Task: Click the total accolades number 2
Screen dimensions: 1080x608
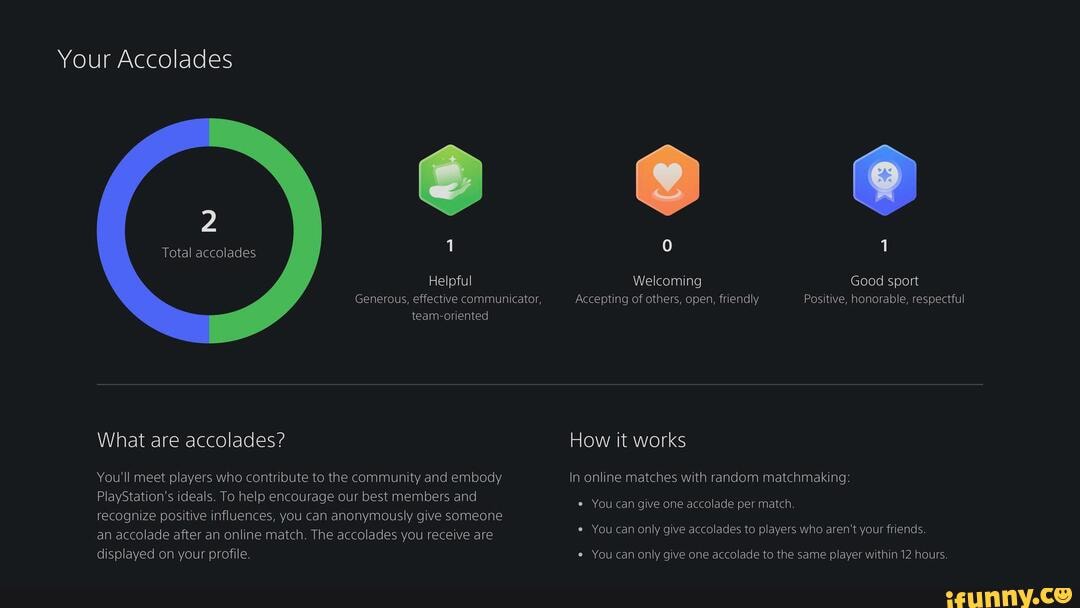Action: tap(209, 221)
